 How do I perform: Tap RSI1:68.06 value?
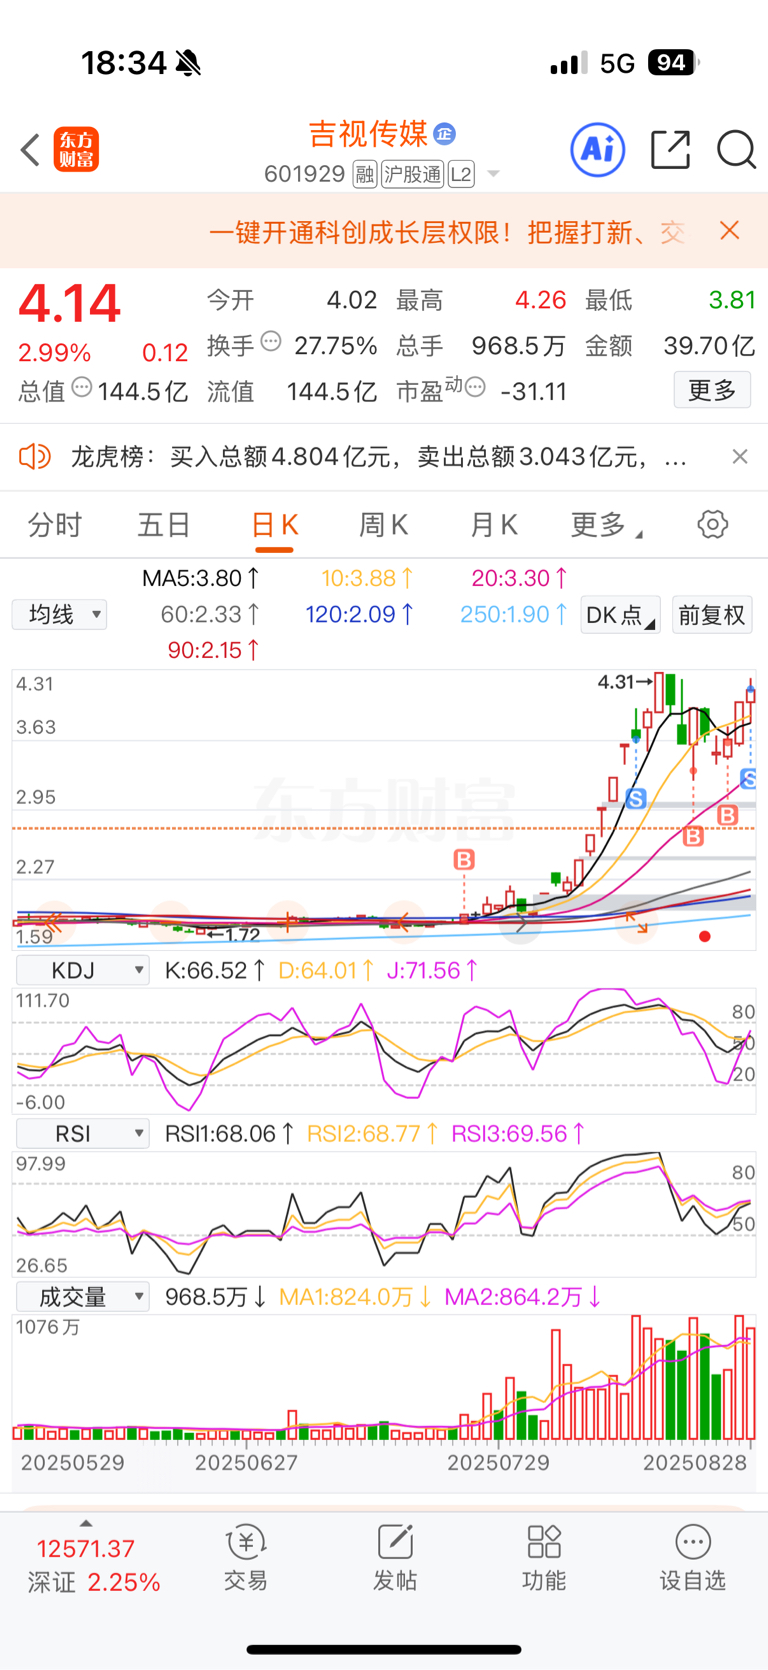[x=230, y=1134]
